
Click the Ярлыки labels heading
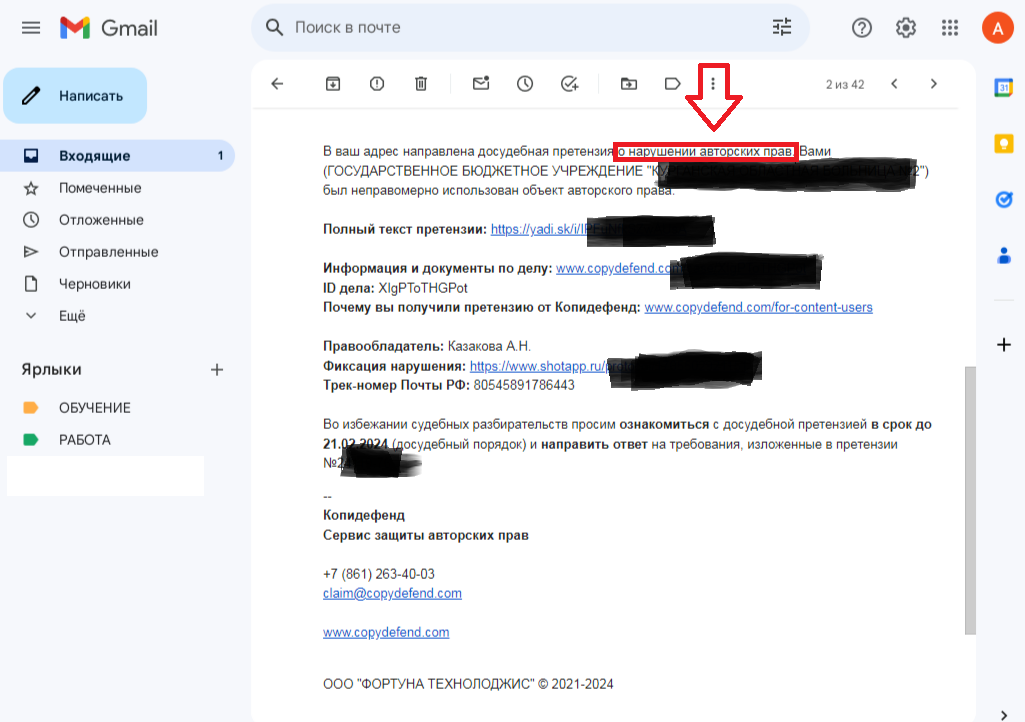point(51,370)
